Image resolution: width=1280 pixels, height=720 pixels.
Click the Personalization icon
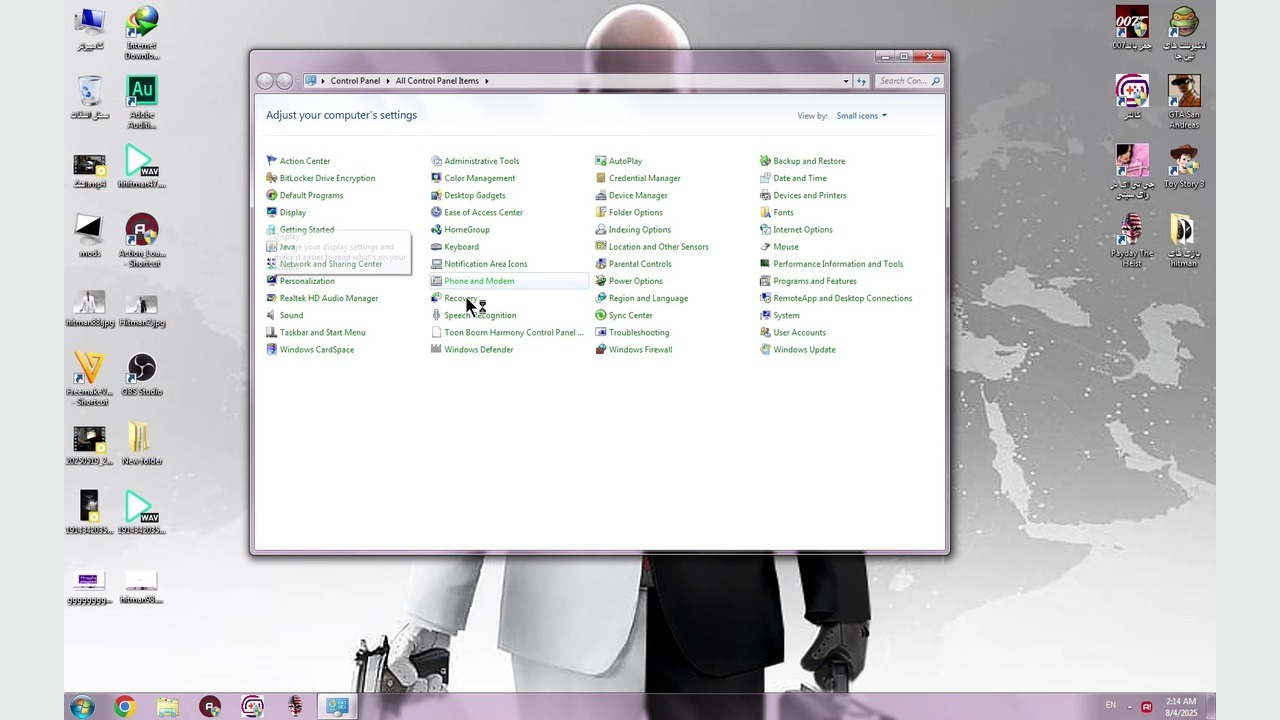(x=271, y=281)
